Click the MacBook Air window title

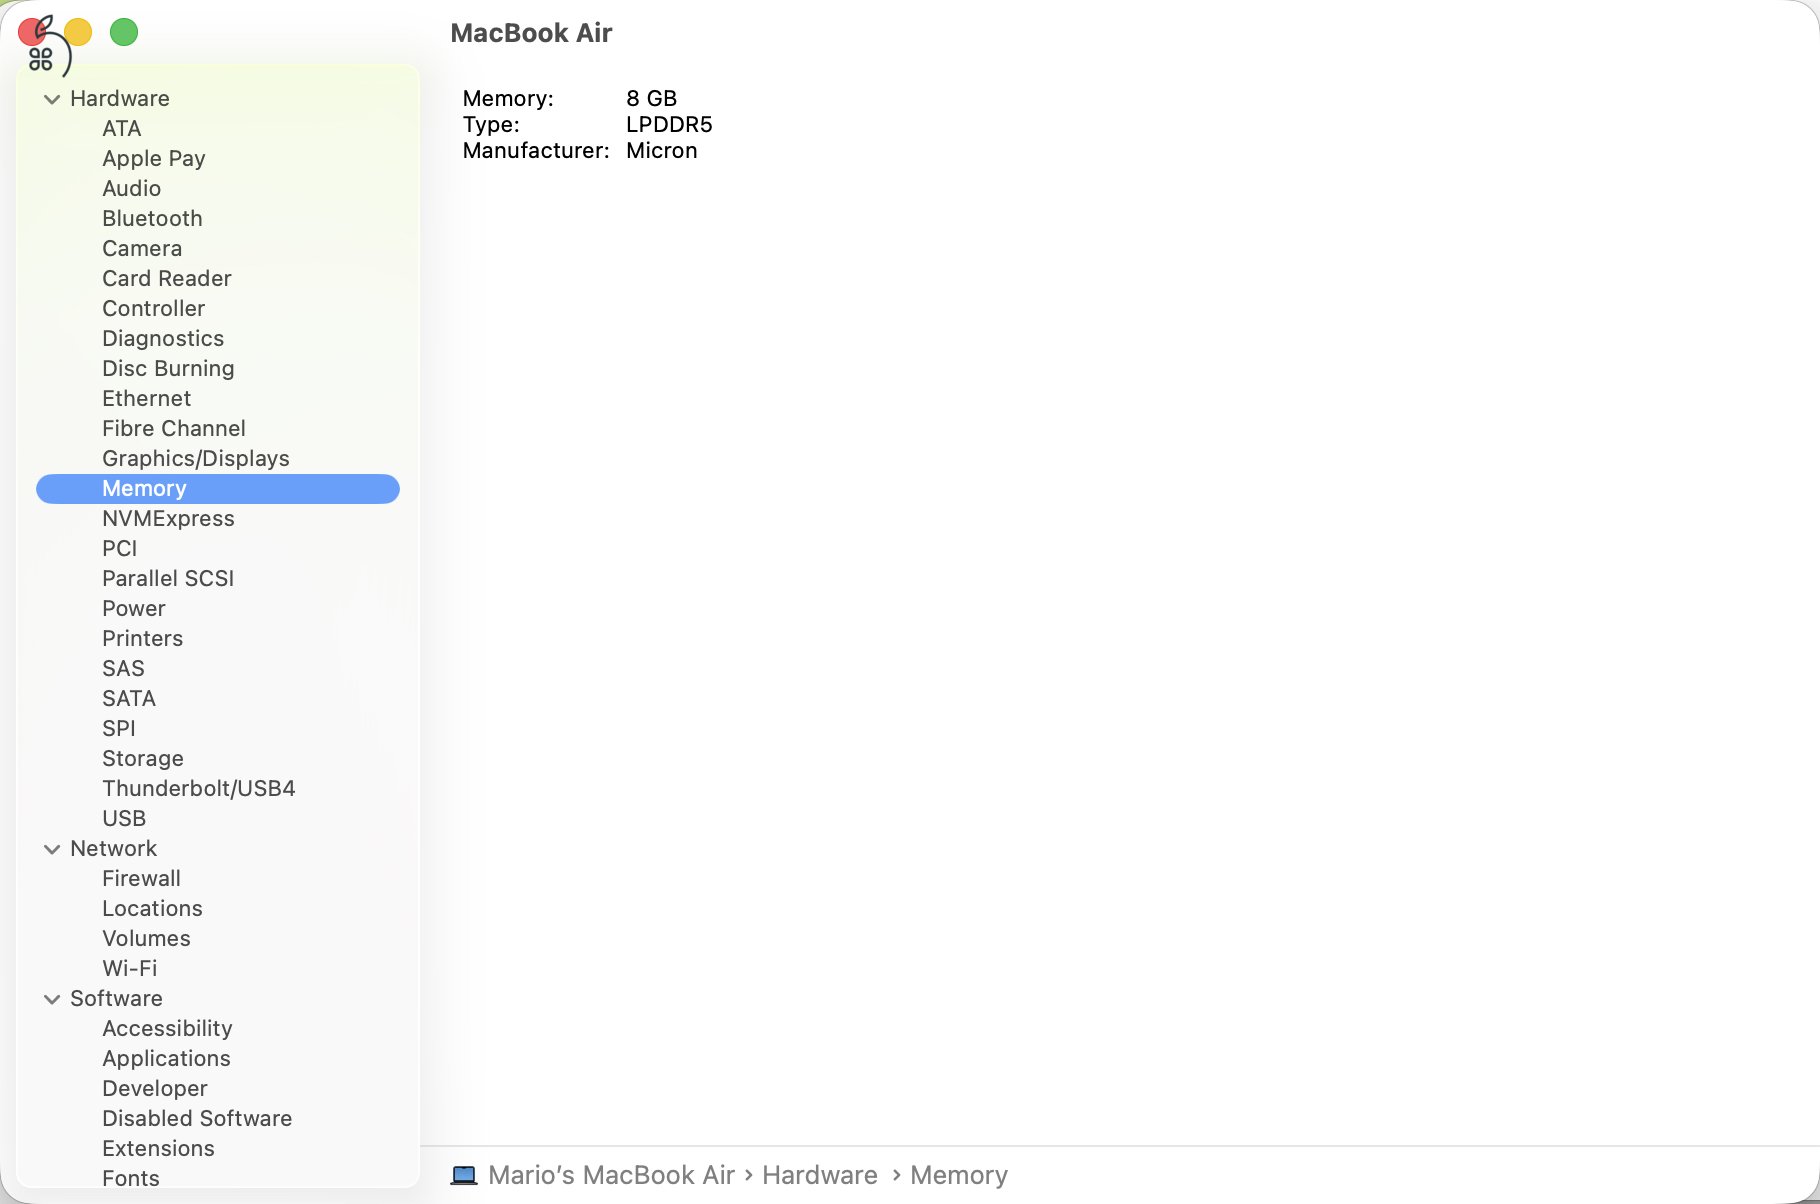coord(531,33)
